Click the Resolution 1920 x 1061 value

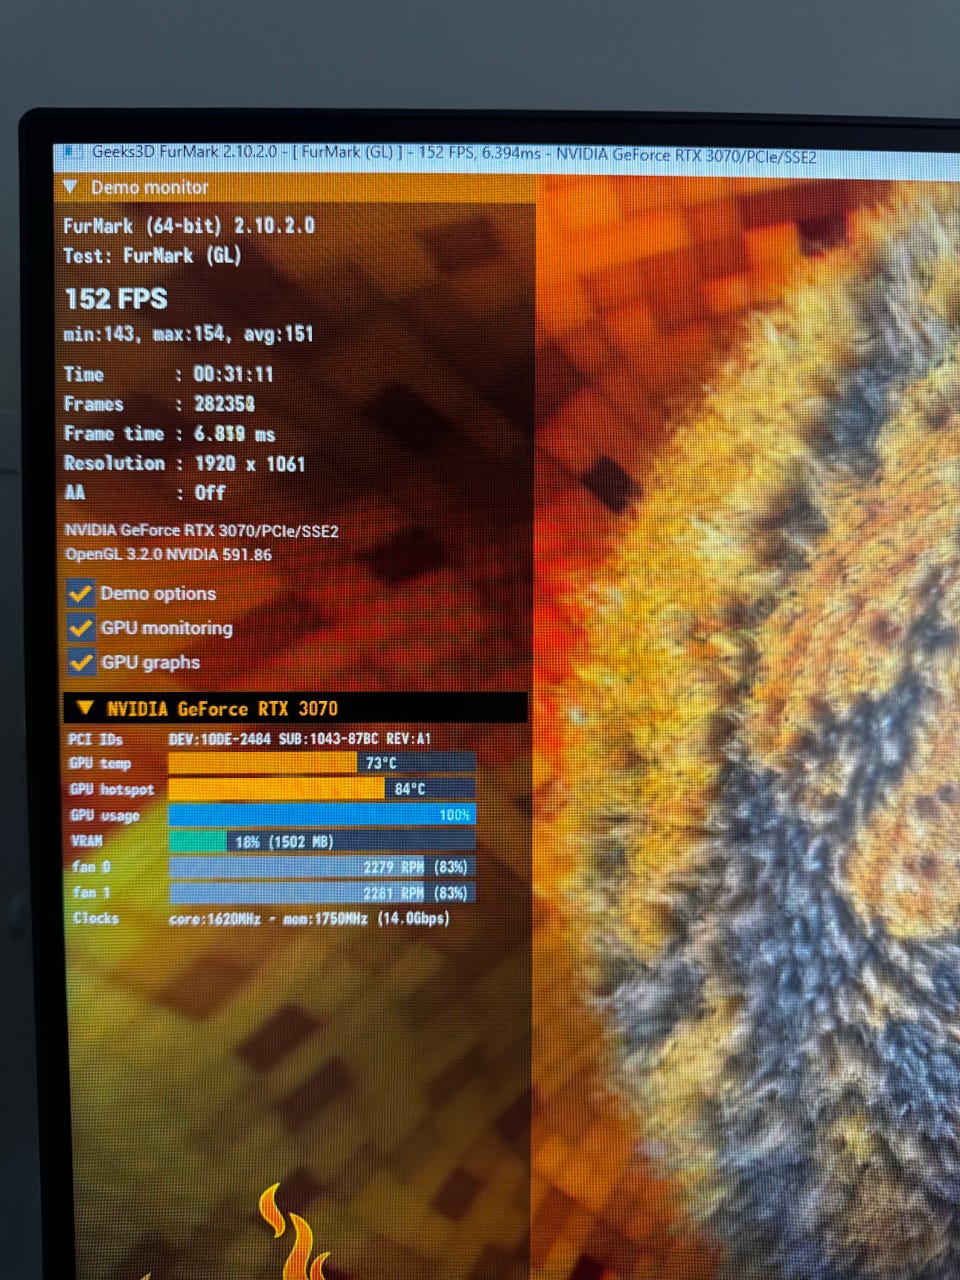pos(249,463)
